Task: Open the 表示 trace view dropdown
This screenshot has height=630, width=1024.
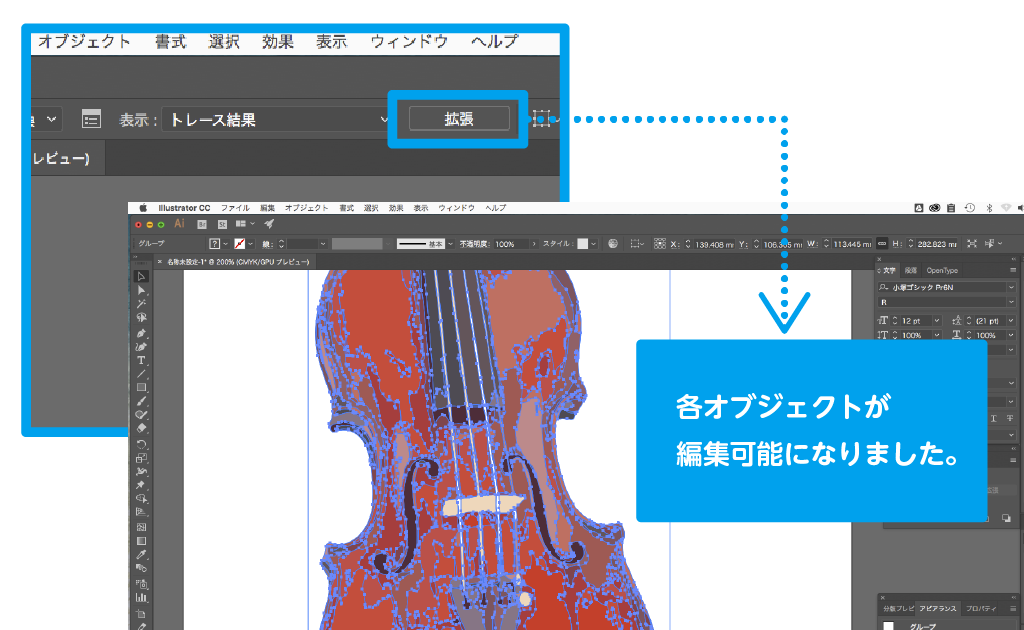Action: pyautogui.click(x=277, y=119)
